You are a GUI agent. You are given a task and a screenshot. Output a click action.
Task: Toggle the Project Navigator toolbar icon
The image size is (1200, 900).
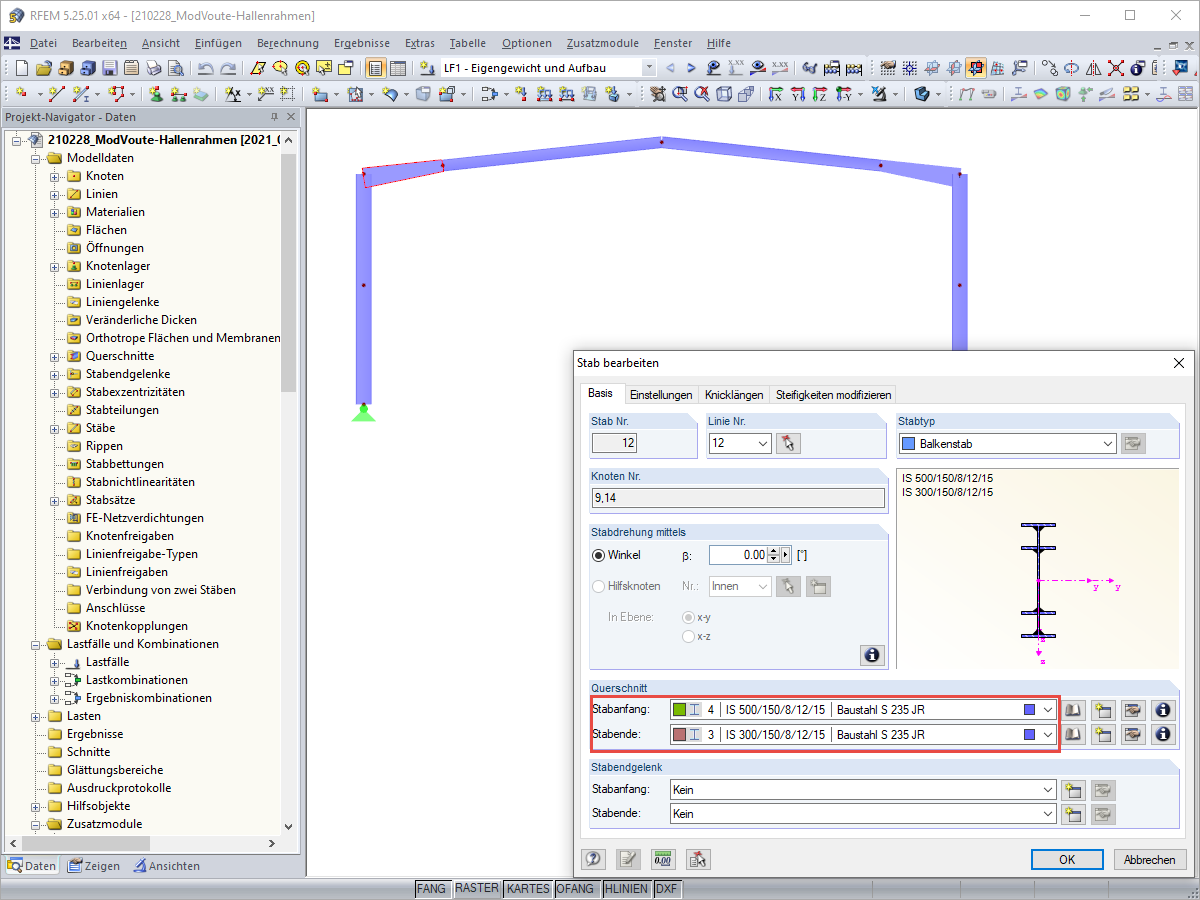tap(376, 68)
